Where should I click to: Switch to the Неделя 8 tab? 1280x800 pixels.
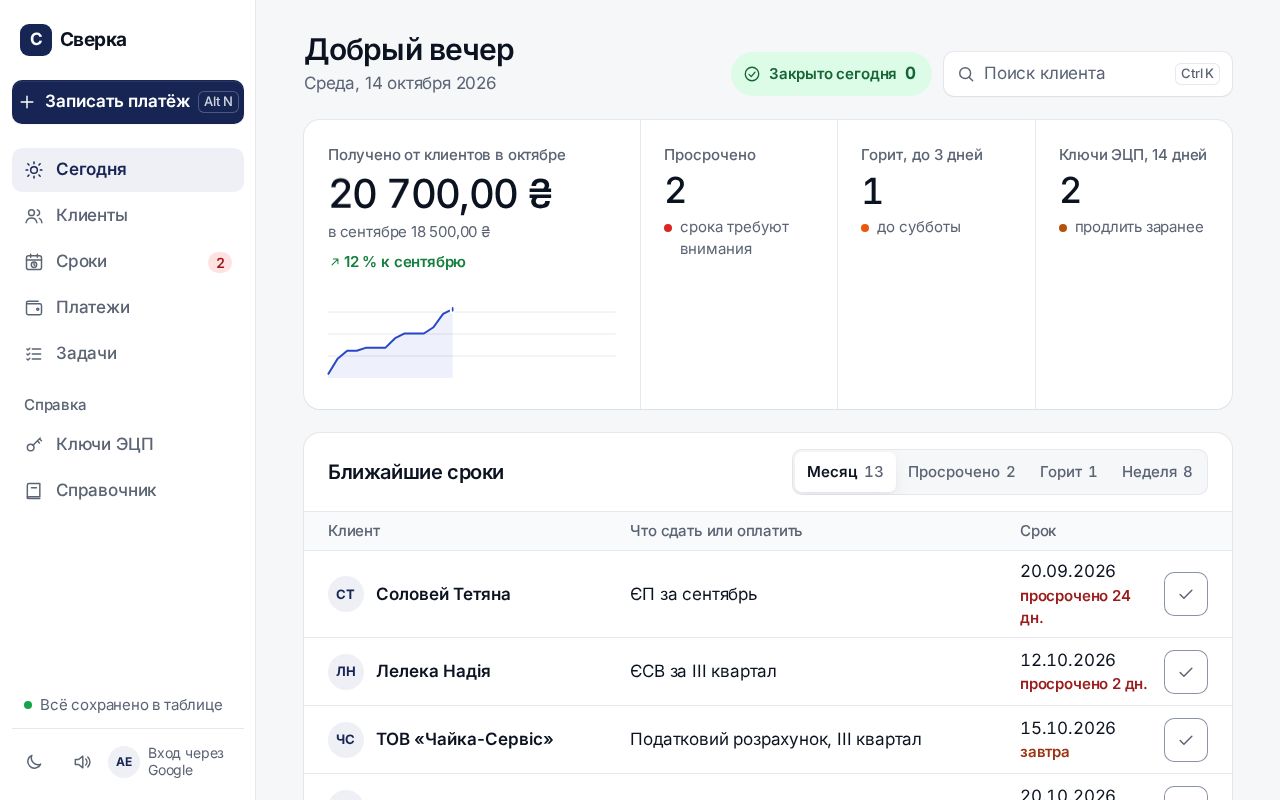pos(1157,472)
